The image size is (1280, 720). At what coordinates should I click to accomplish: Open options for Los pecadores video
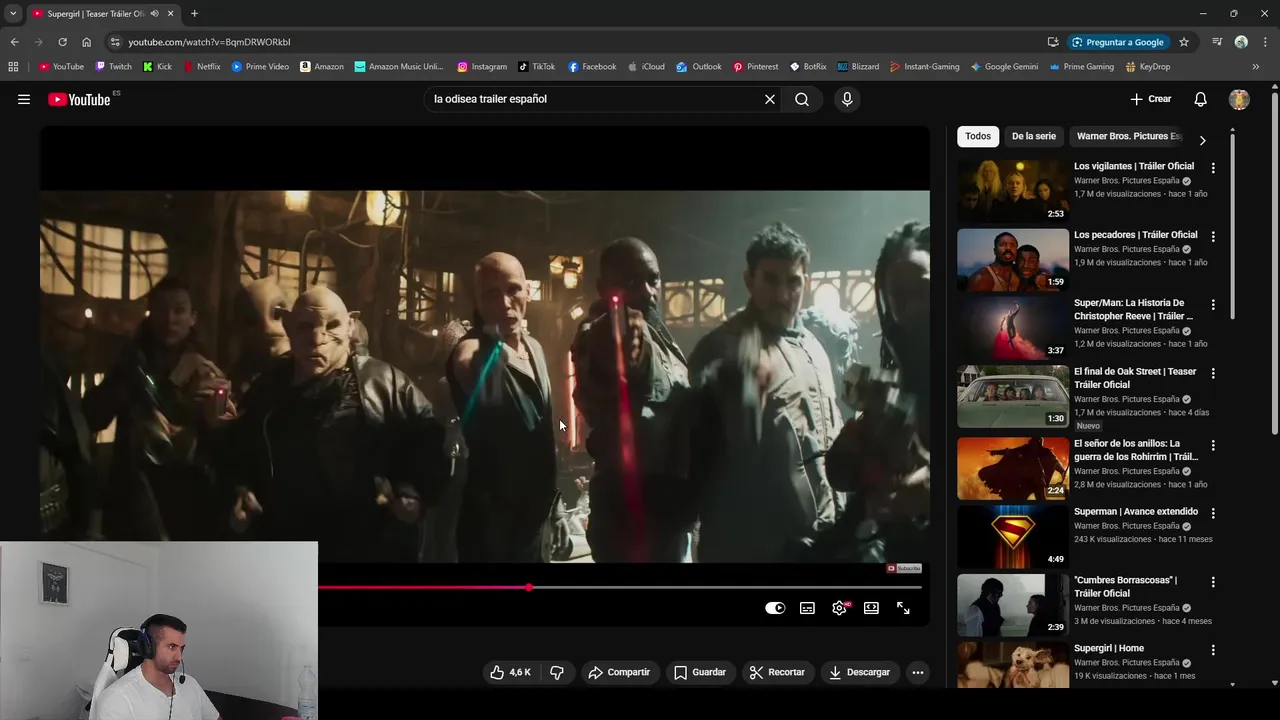click(x=1213, y=236)
